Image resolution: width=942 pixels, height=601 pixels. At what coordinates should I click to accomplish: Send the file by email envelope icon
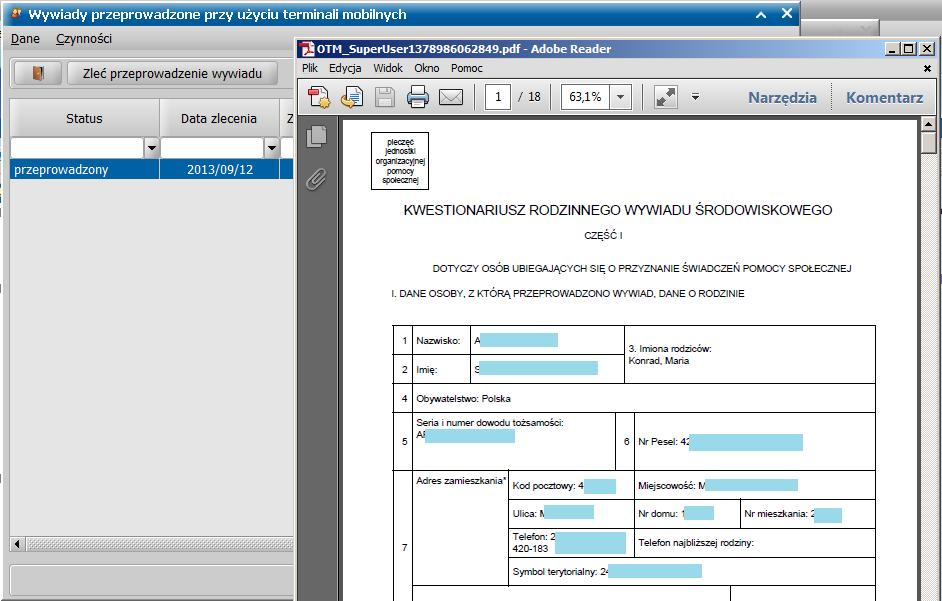(451, 97)
